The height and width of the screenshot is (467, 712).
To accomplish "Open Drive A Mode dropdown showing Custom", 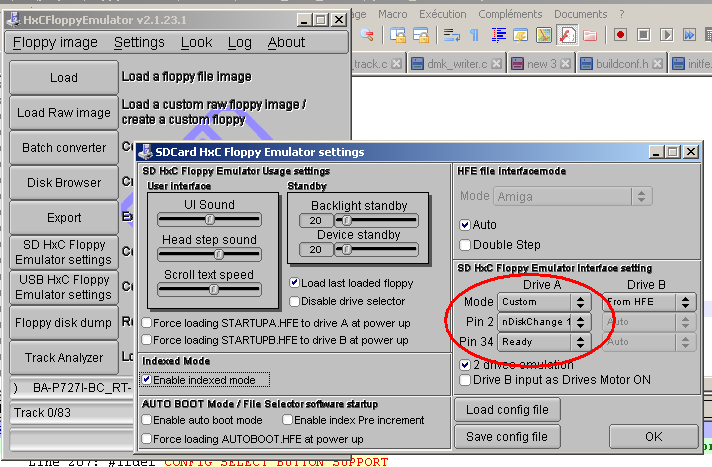I will tap(544, 302).
